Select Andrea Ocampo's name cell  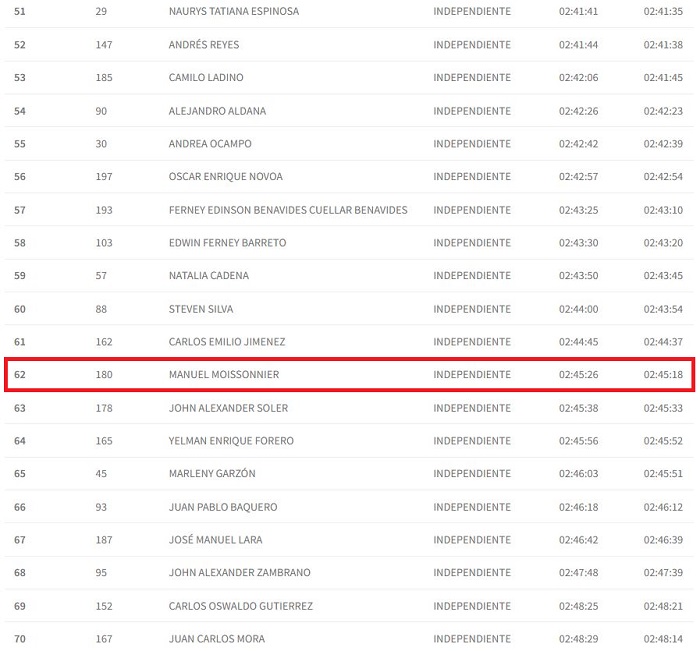(210, 144)
